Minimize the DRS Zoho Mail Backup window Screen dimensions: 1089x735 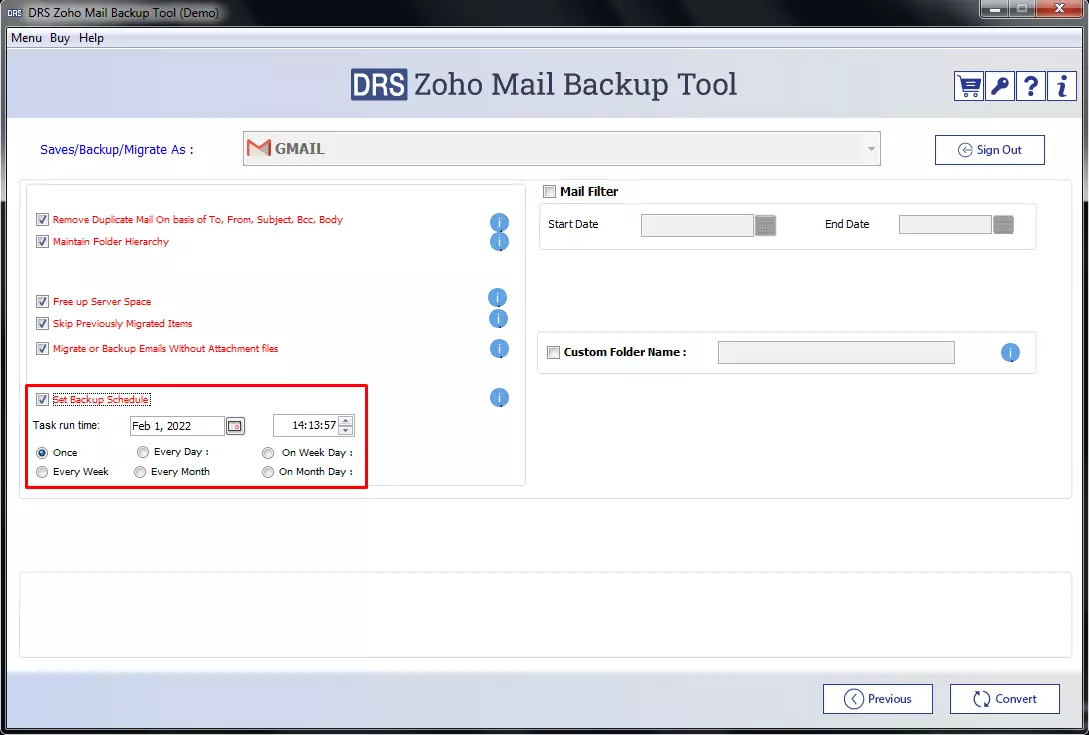coord(995,8)
